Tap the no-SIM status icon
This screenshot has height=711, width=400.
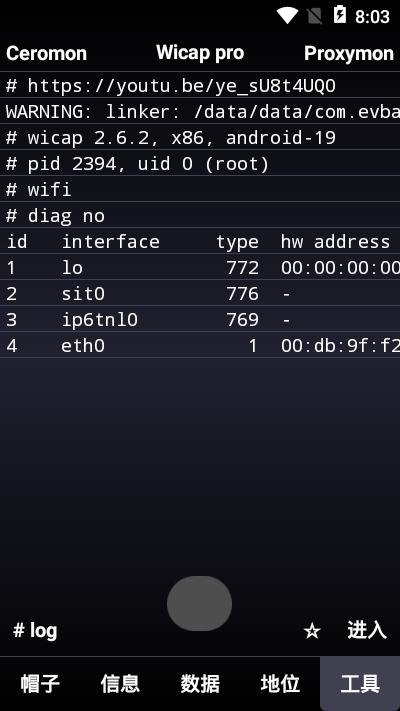click(x=314, y=16)
